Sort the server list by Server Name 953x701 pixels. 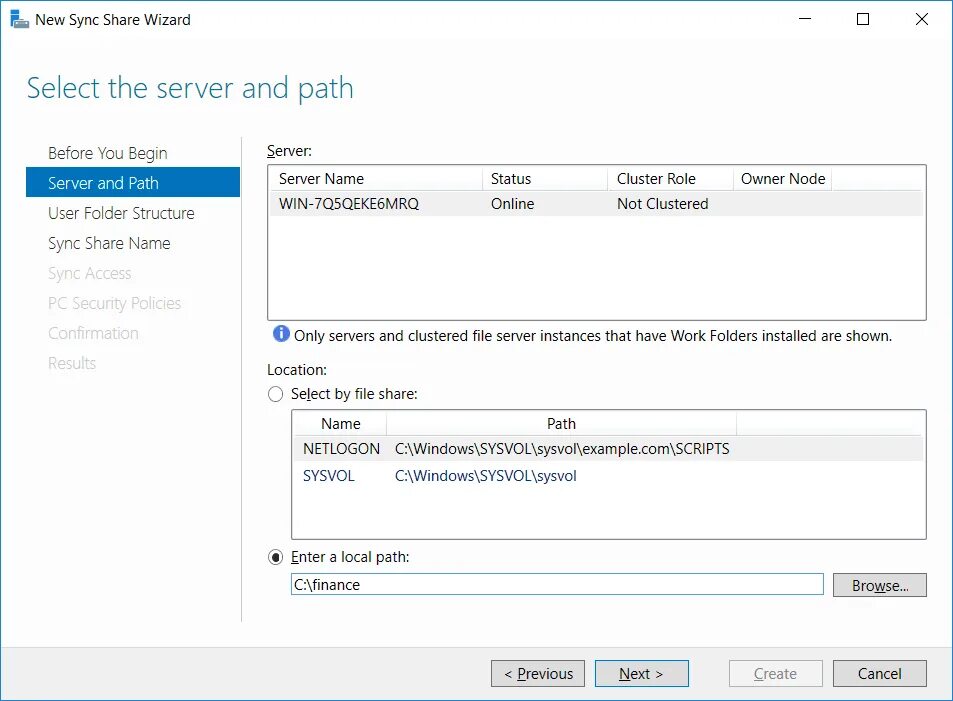coord(376,179)
